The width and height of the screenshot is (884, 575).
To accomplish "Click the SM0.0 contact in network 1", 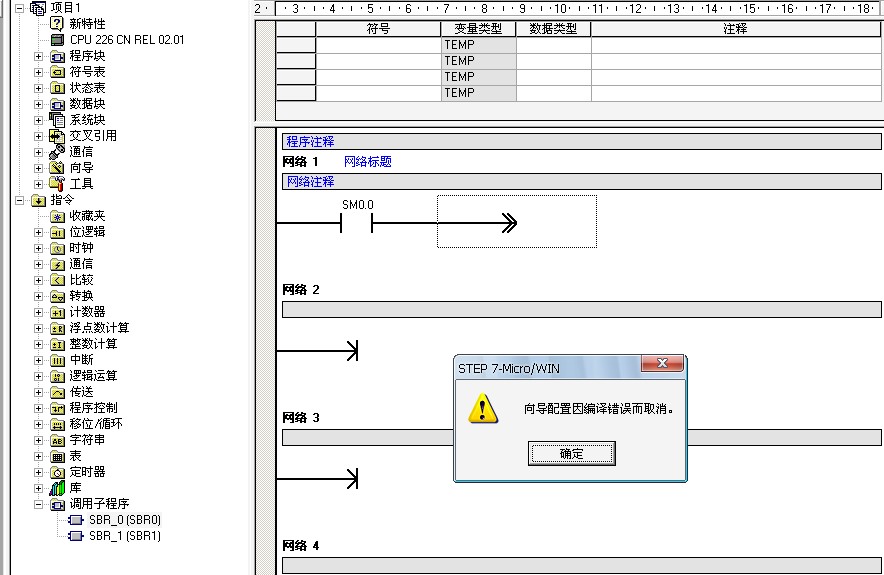I will [356, 222].
